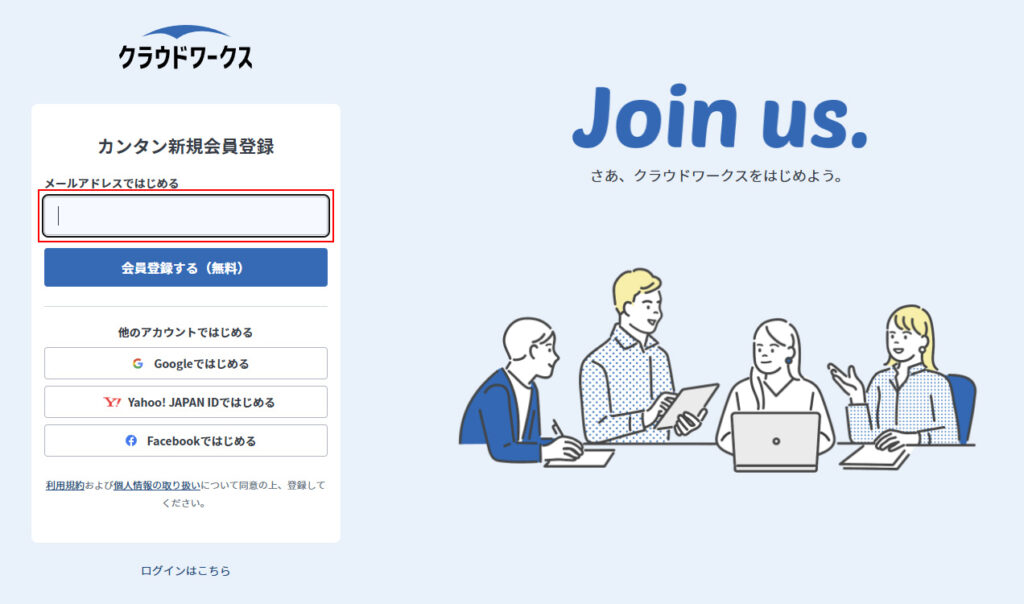Click the 他のアカウントではじめる section label
Viewport: 1024px width, 604px height.
point(185,332)
